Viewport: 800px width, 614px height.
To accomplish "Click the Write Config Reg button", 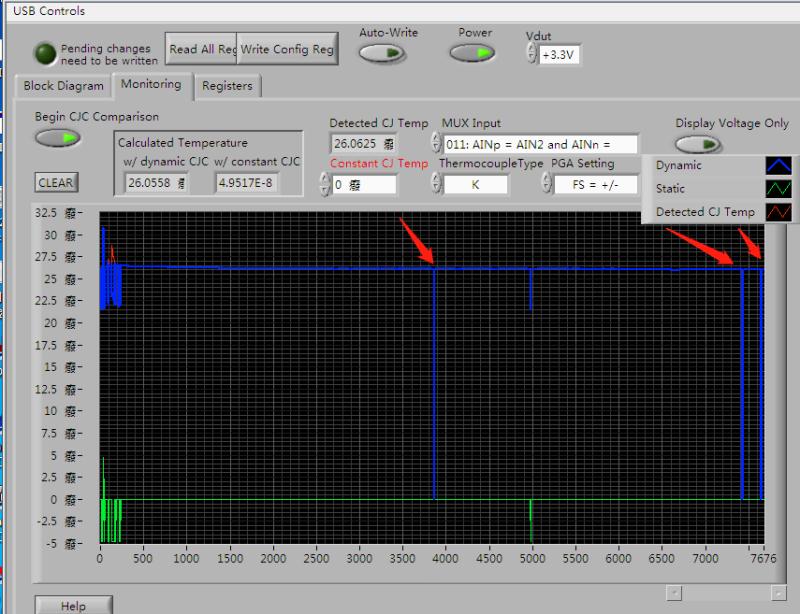I will click(x=287, y=49).
